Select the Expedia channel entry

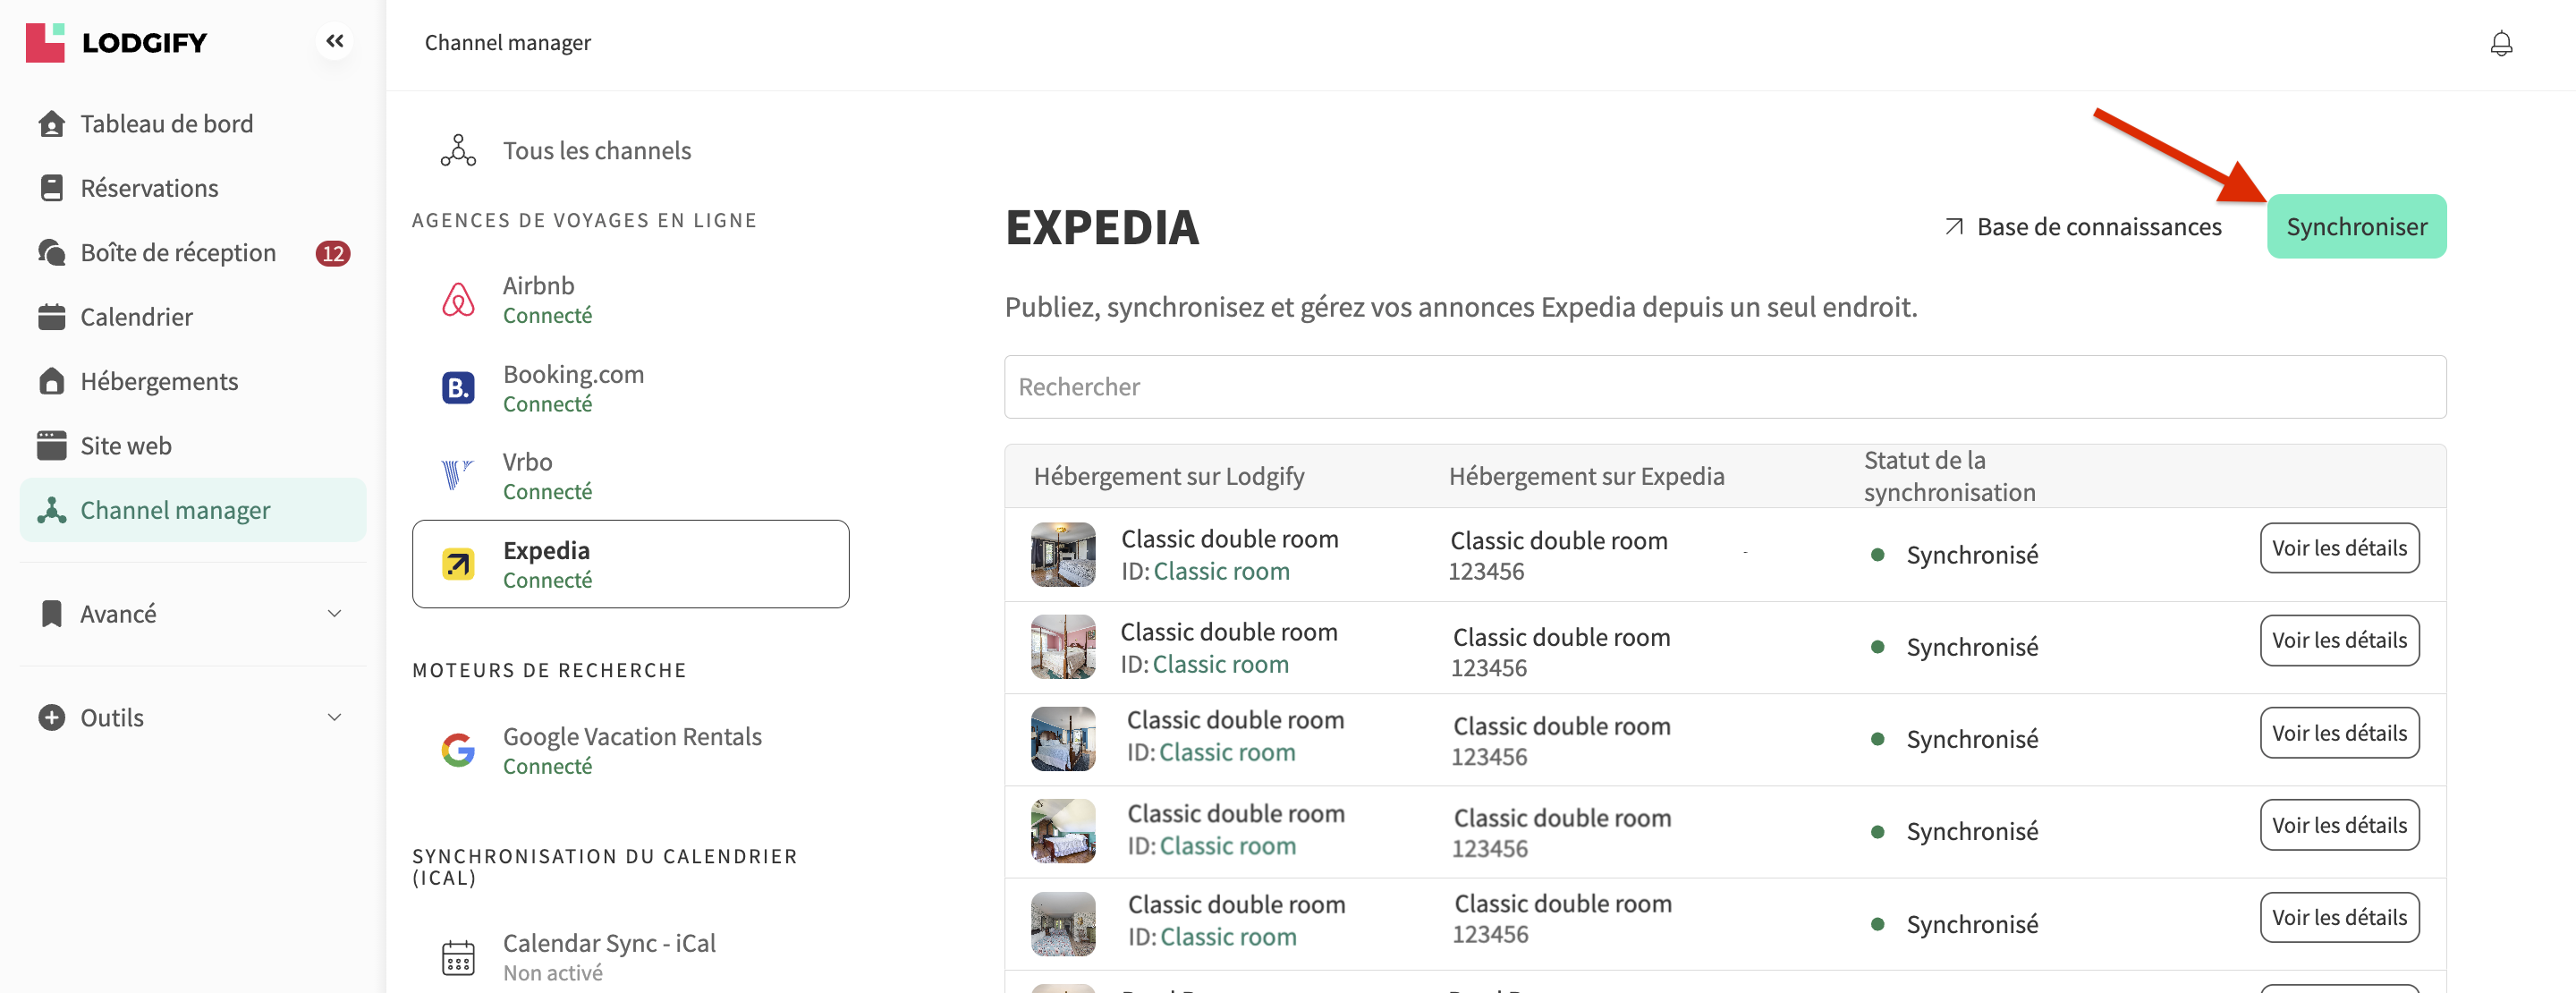630,564
